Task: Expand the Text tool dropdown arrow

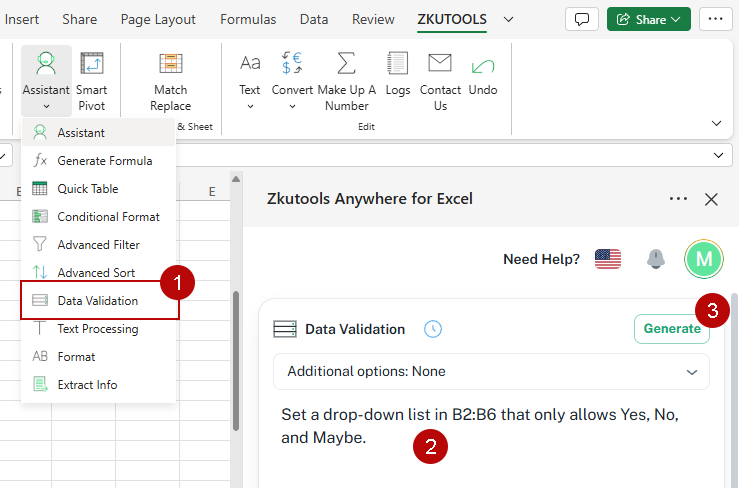Action: 250,107
